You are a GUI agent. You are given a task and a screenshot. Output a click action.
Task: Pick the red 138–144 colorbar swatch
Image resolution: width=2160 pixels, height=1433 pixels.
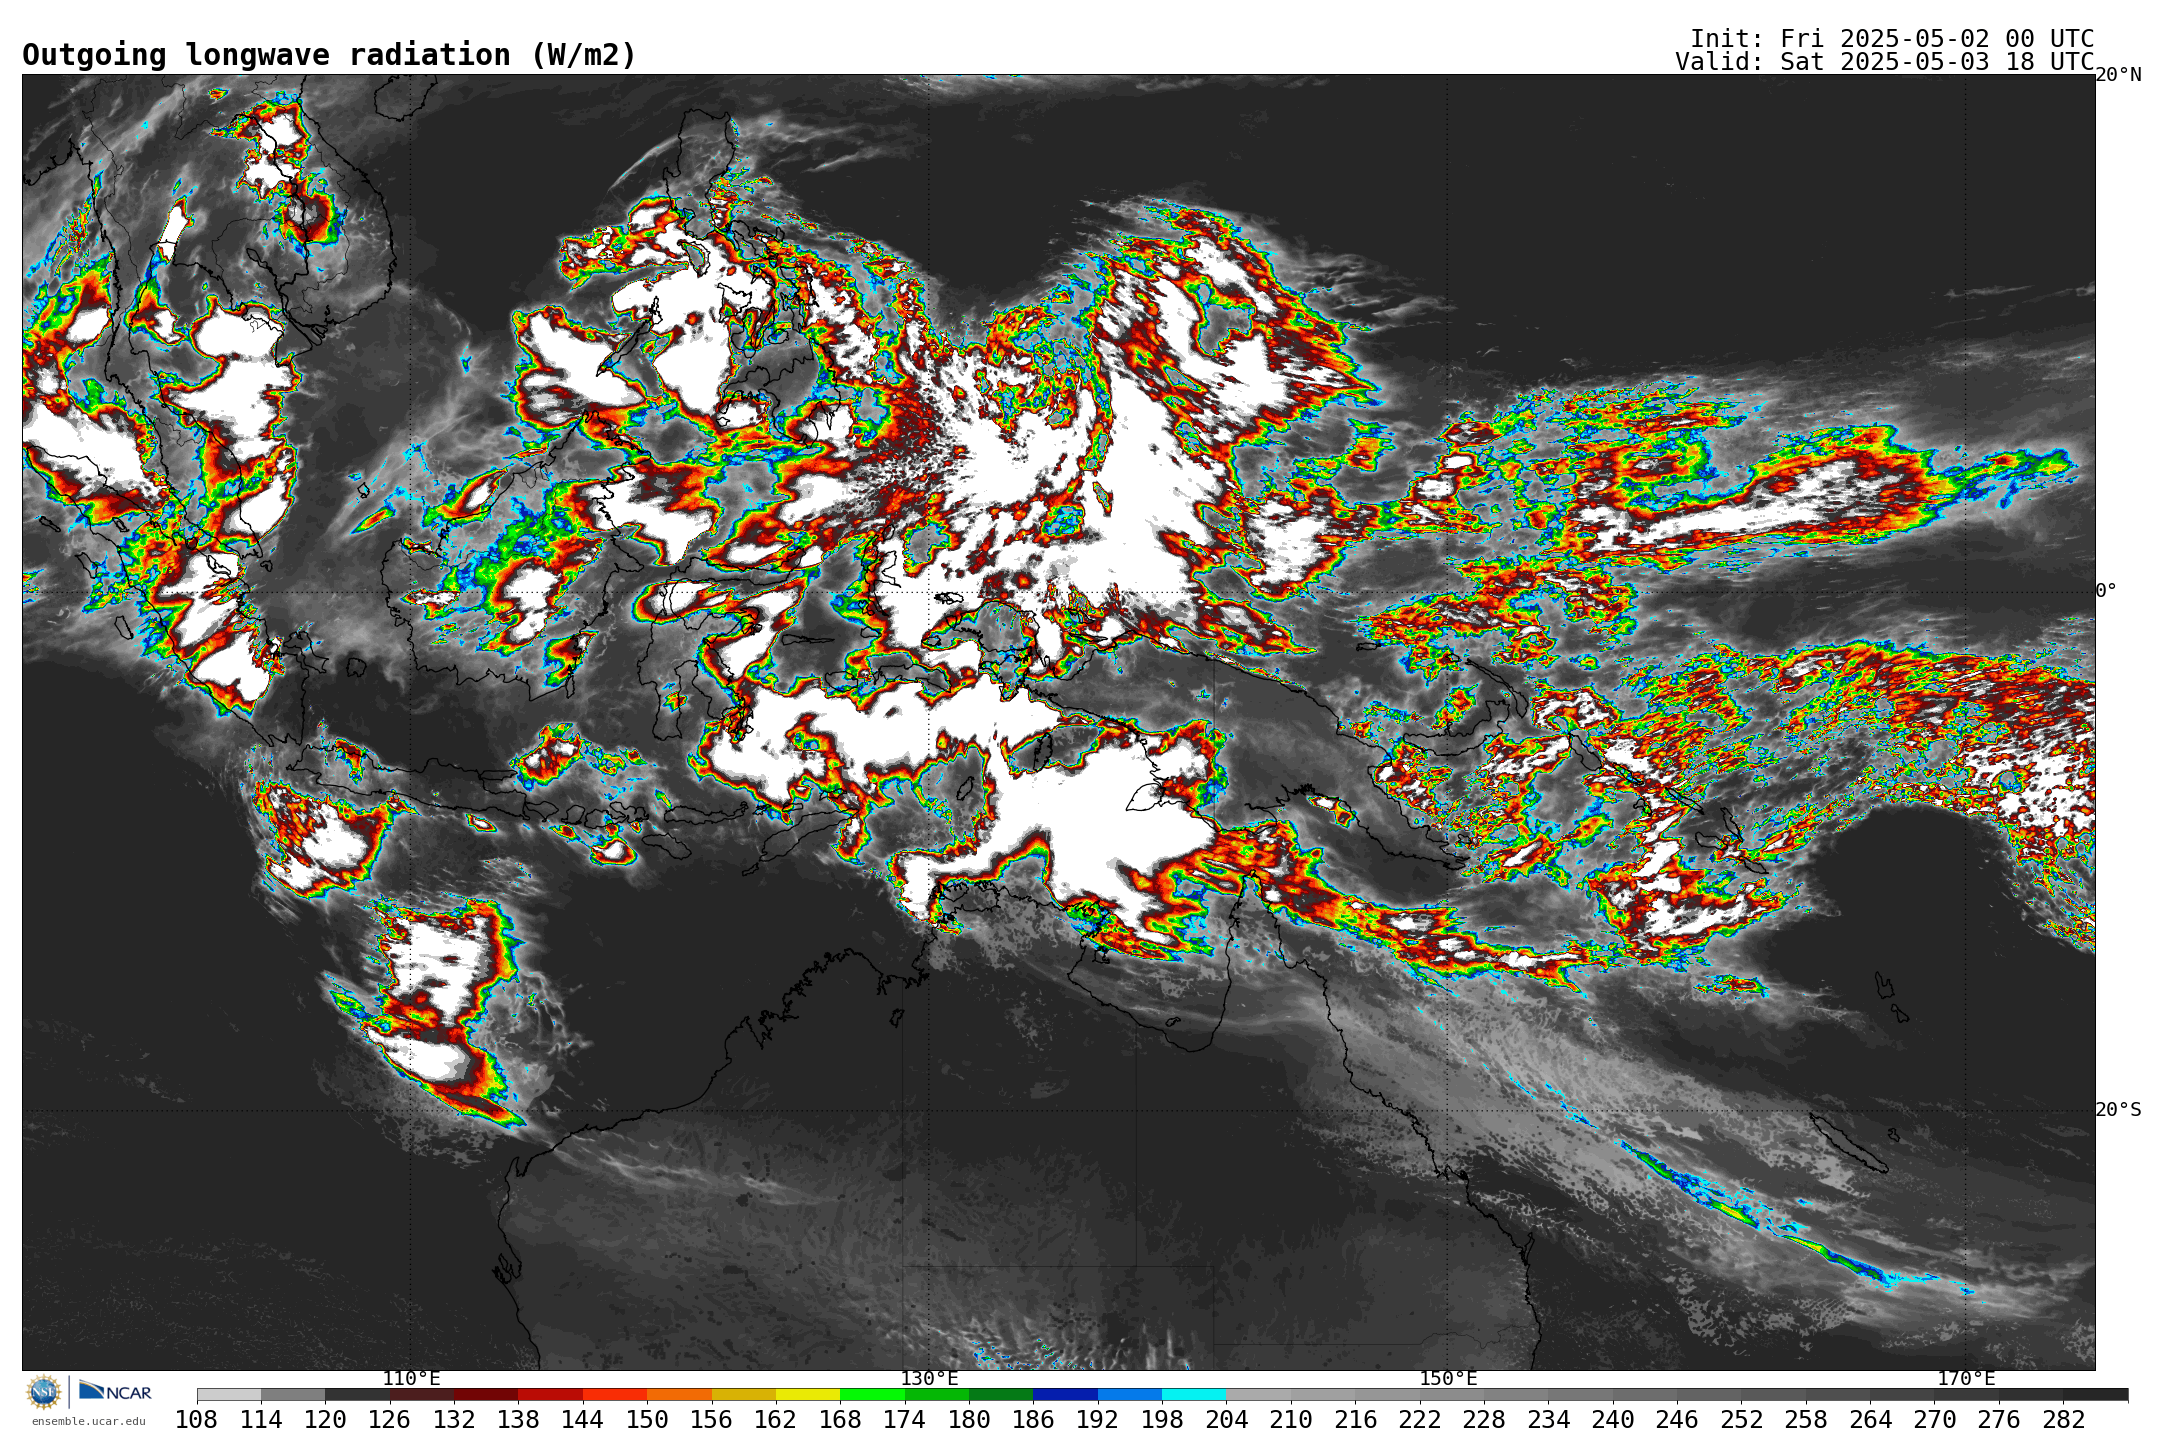tap(551, 1395)
